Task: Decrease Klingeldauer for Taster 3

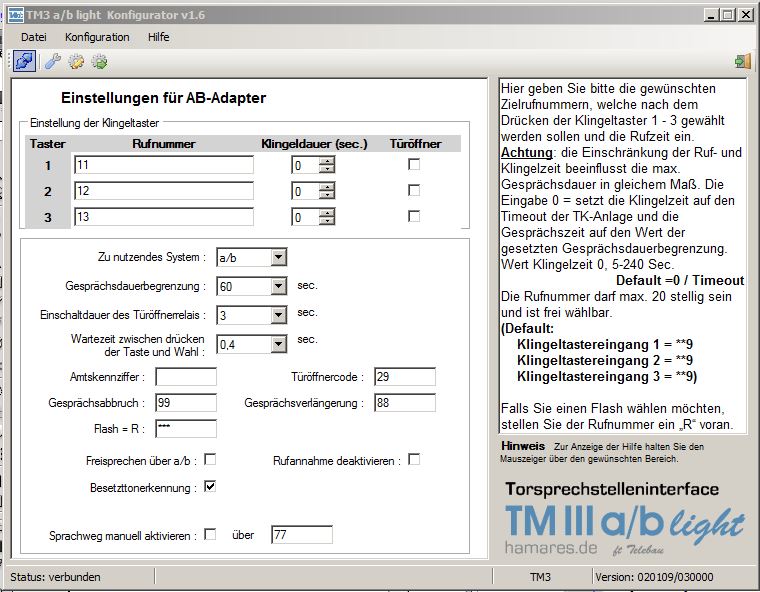Action: pyautogui.click(x=327, y=221)
